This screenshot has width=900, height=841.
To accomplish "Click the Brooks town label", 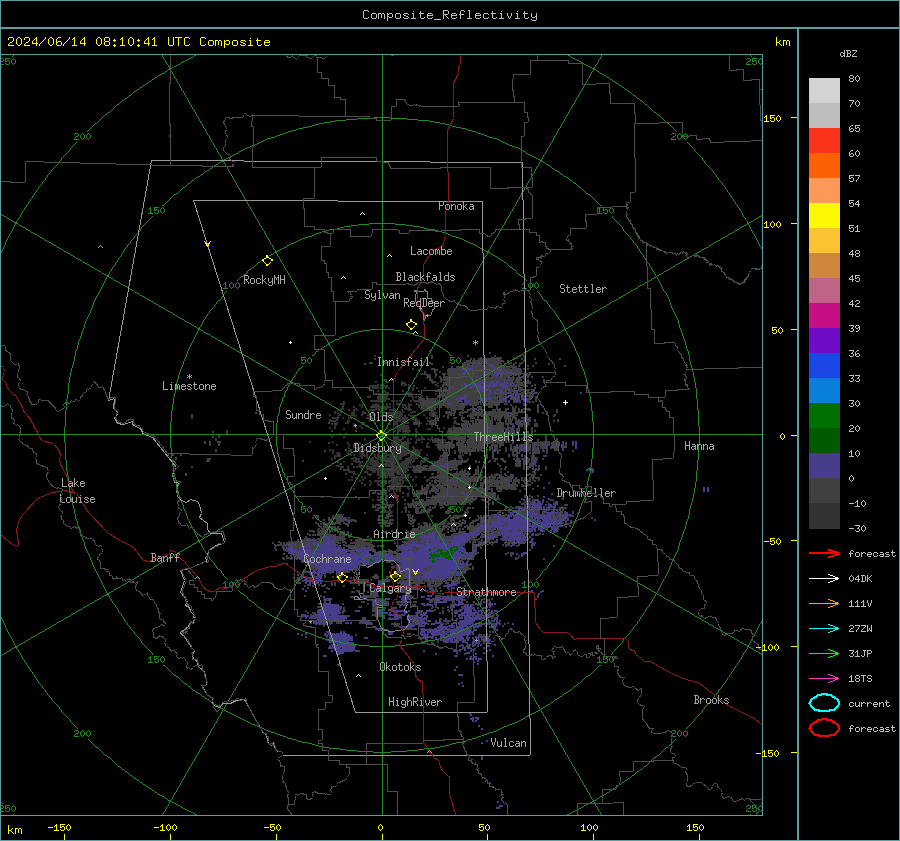I will pyautogui.click(x=711, y=700).
